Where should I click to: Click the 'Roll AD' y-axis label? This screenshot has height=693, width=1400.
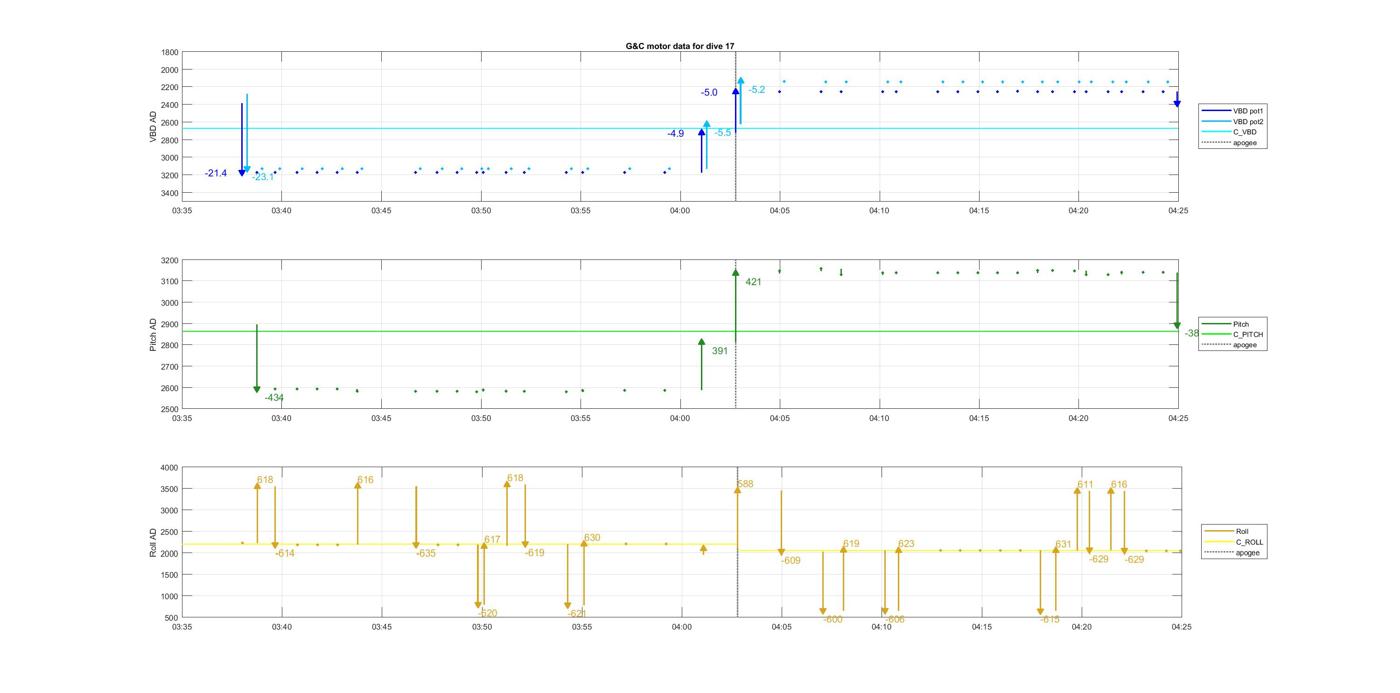click(154, 542)
